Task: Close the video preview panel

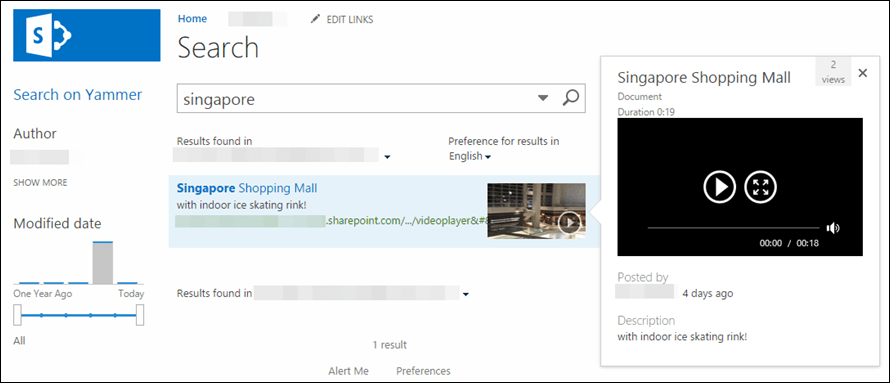Action: pos(863,73)
